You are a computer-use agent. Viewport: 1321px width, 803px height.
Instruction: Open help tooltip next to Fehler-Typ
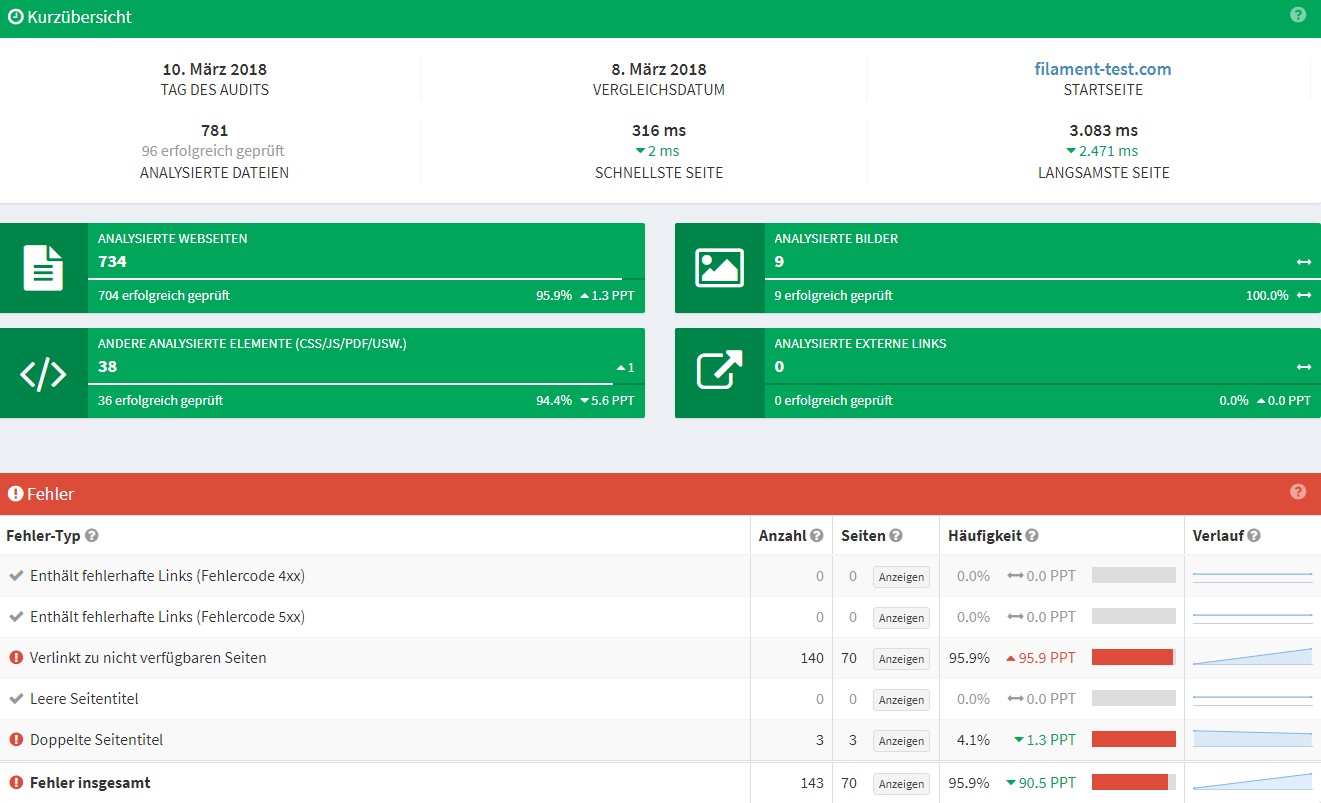point(92,536)
